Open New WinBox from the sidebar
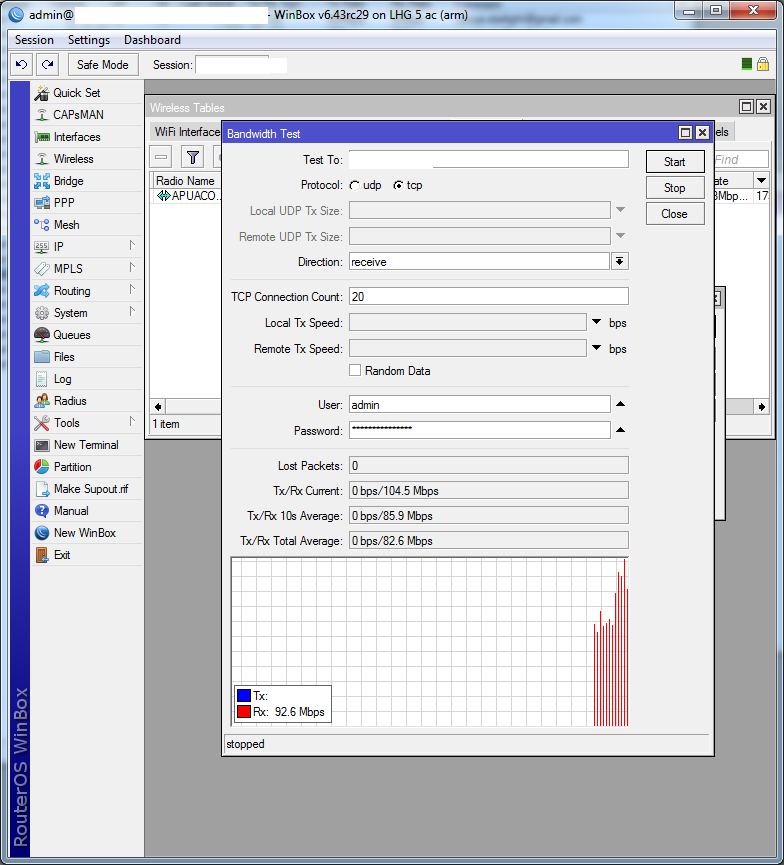784x865 pixels. (87, 533)
